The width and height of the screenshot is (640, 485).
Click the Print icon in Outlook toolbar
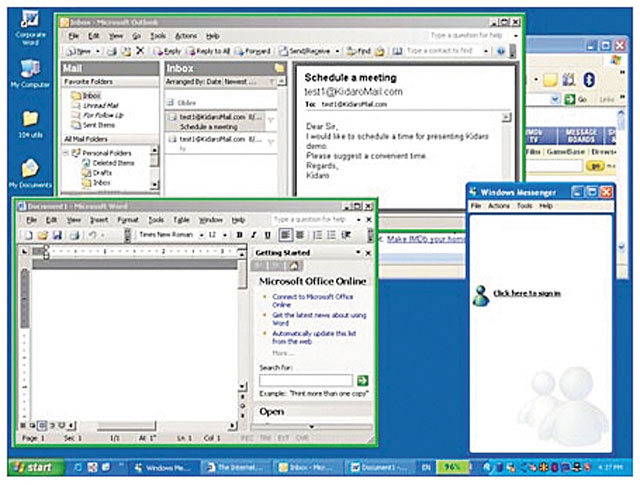(x=111, y=51)
